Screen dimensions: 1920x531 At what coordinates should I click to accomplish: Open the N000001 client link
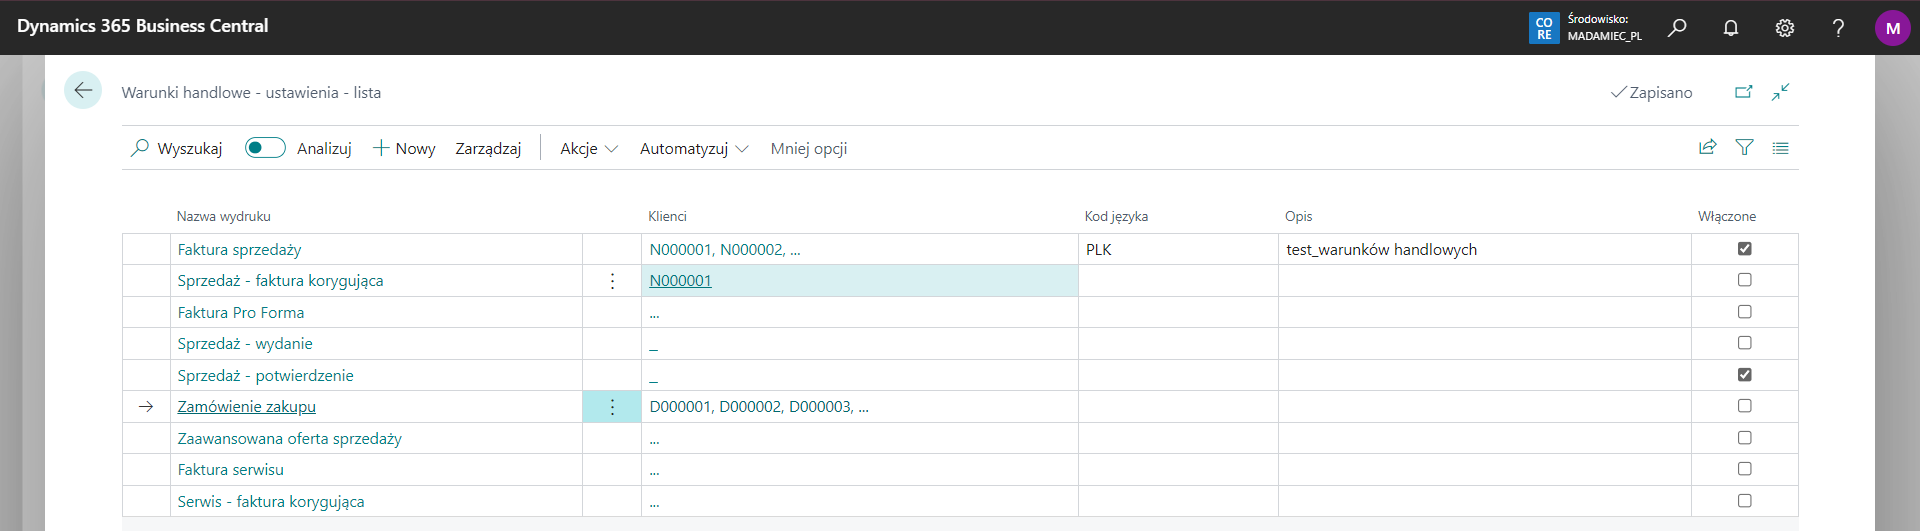tap(680, 281)
